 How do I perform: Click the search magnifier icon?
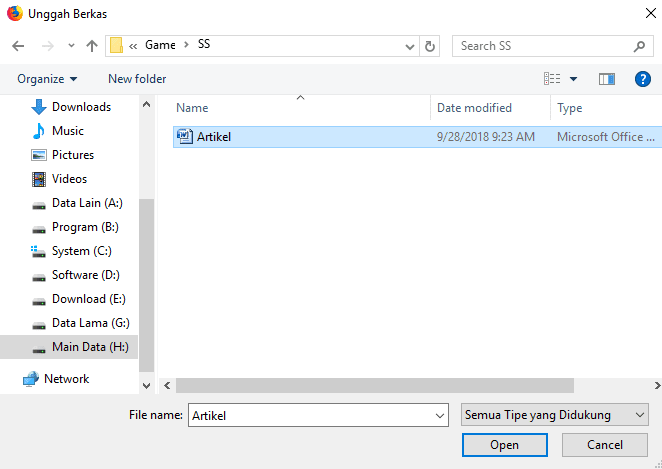[x=639, y=46]
